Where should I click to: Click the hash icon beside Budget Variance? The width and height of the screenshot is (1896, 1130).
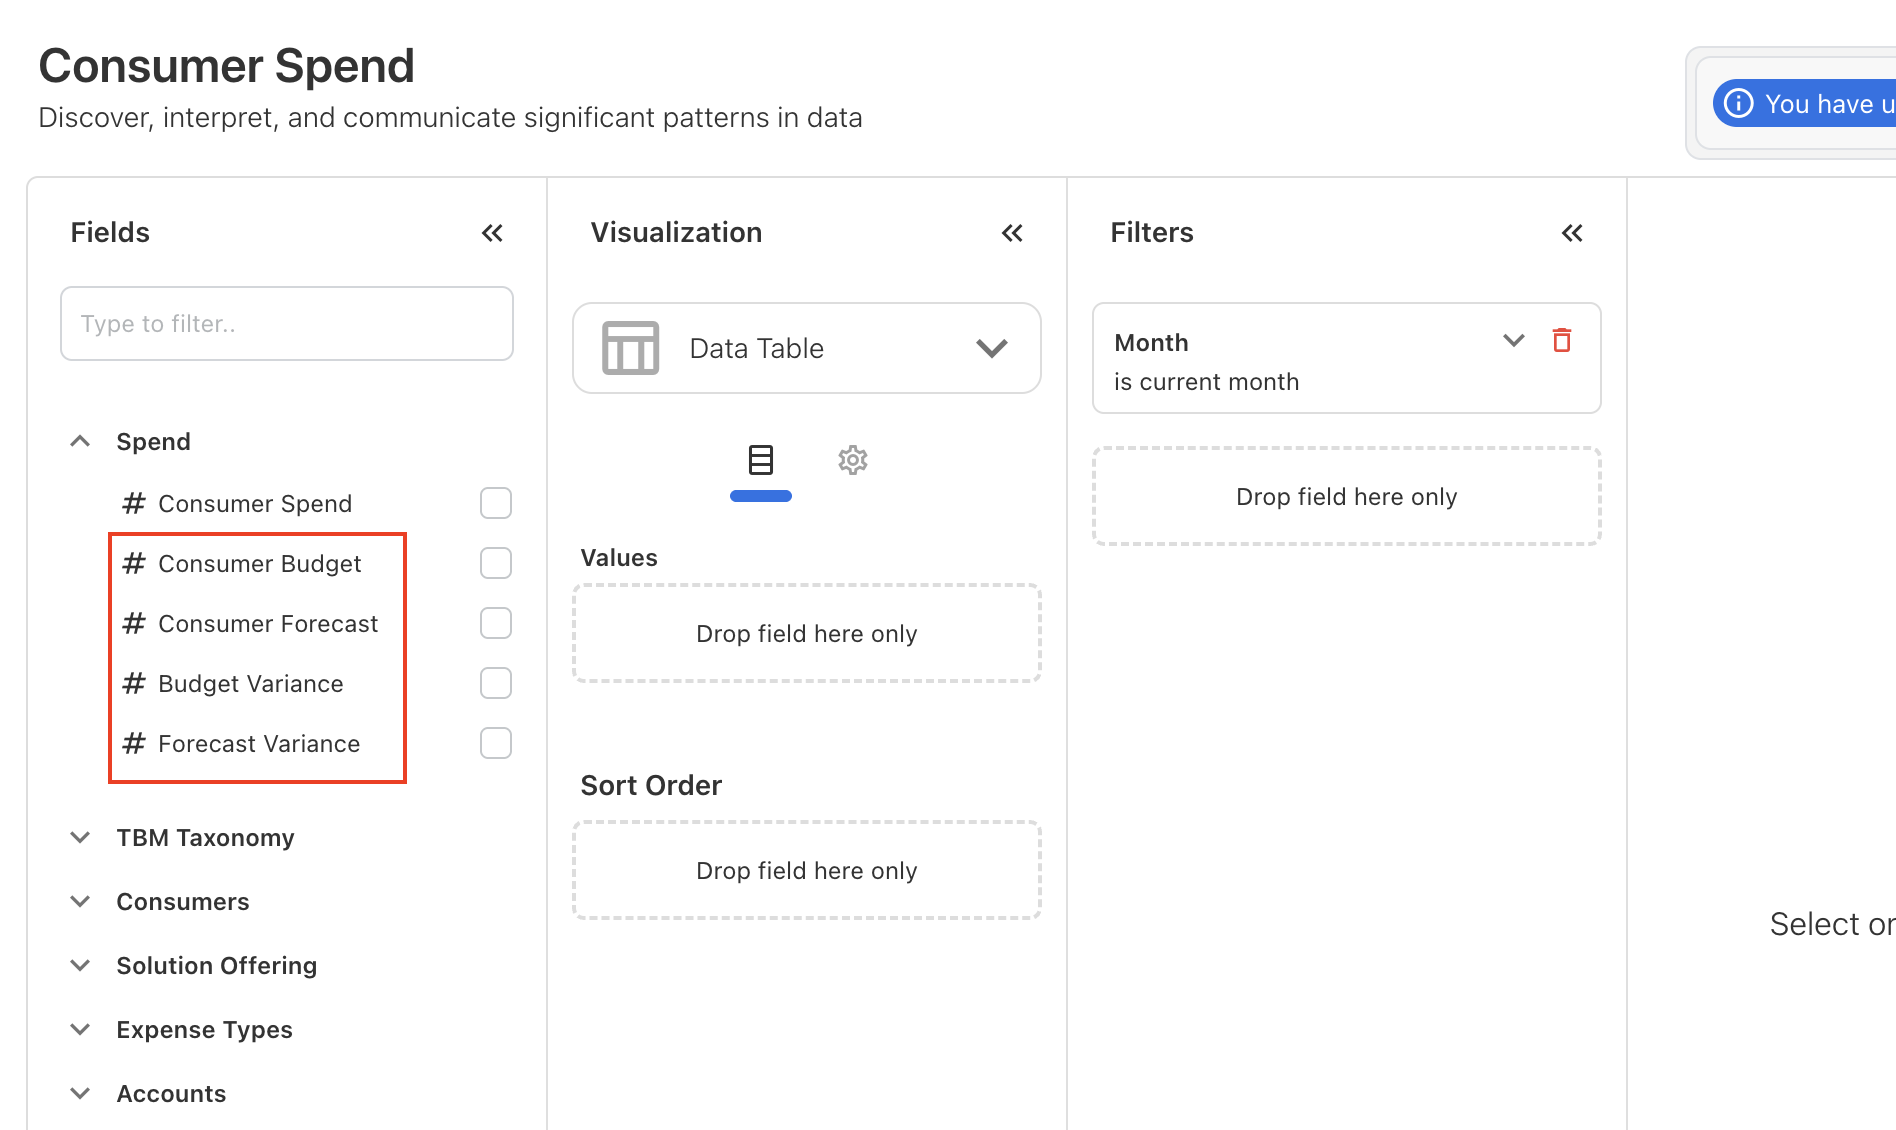pyautogui.click(x=134, y=683)
